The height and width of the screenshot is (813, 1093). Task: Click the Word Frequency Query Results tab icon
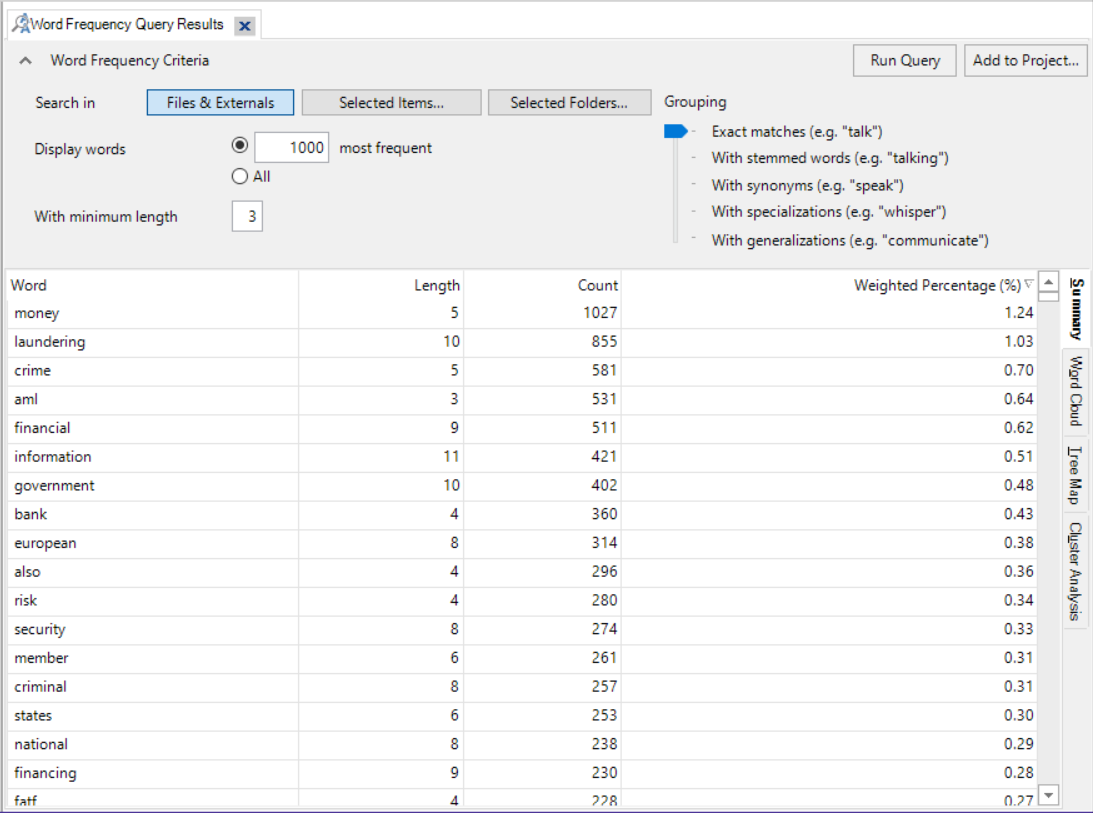coord(22,25)
